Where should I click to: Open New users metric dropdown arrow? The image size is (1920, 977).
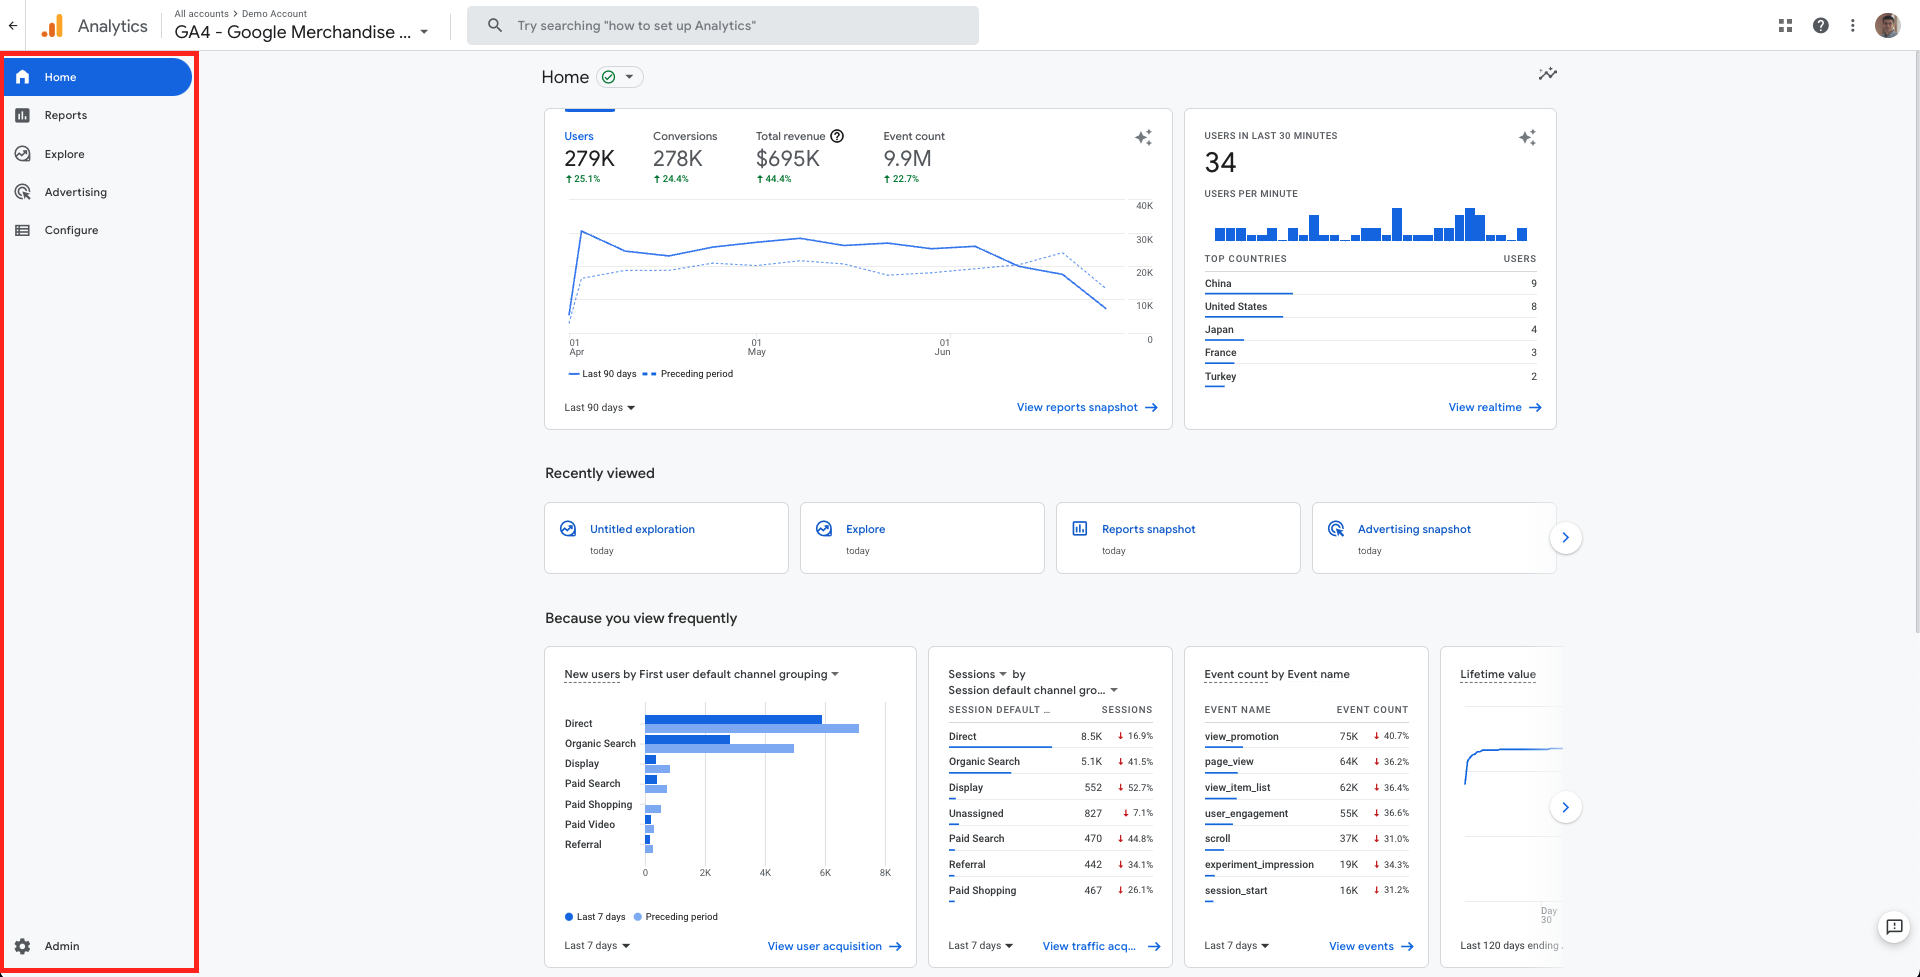835,674
